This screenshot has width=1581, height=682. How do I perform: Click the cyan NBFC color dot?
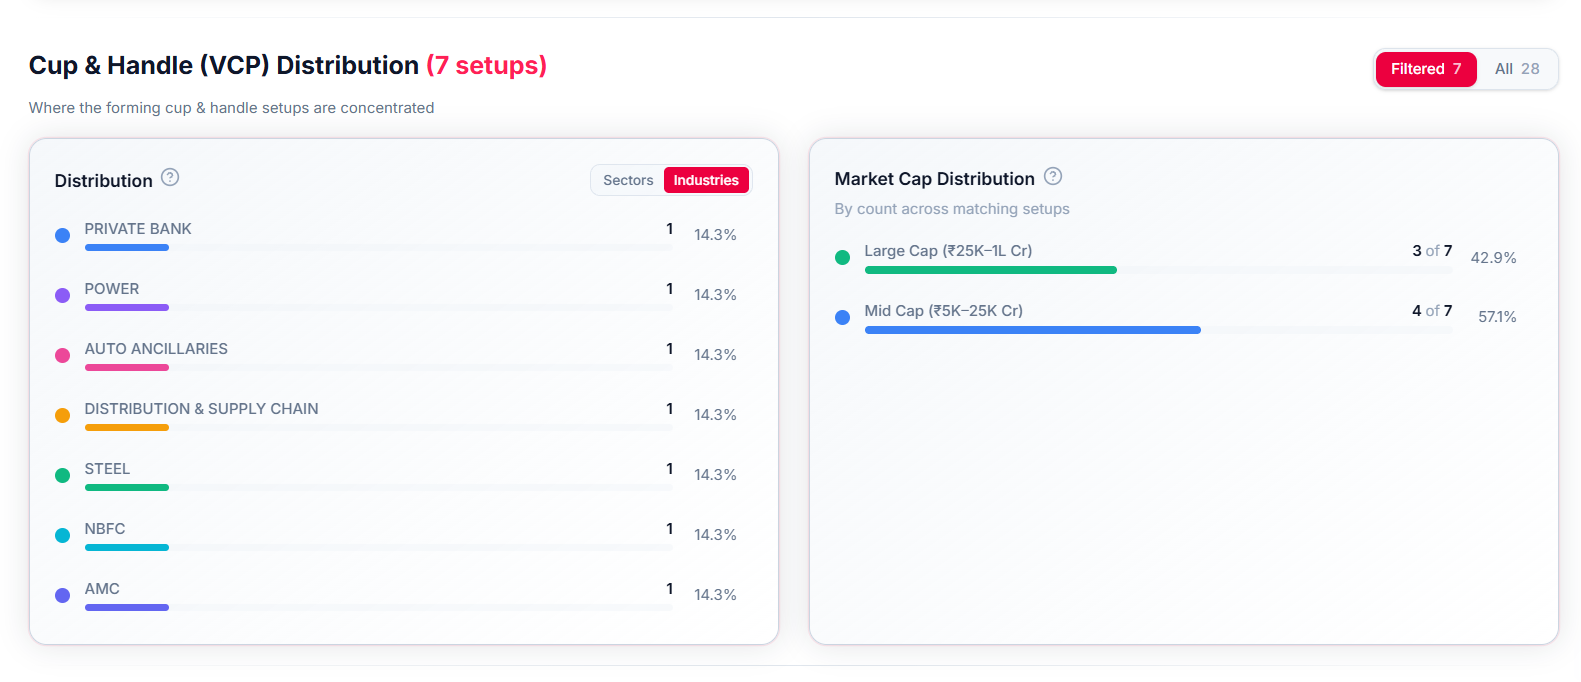(62, 535)
